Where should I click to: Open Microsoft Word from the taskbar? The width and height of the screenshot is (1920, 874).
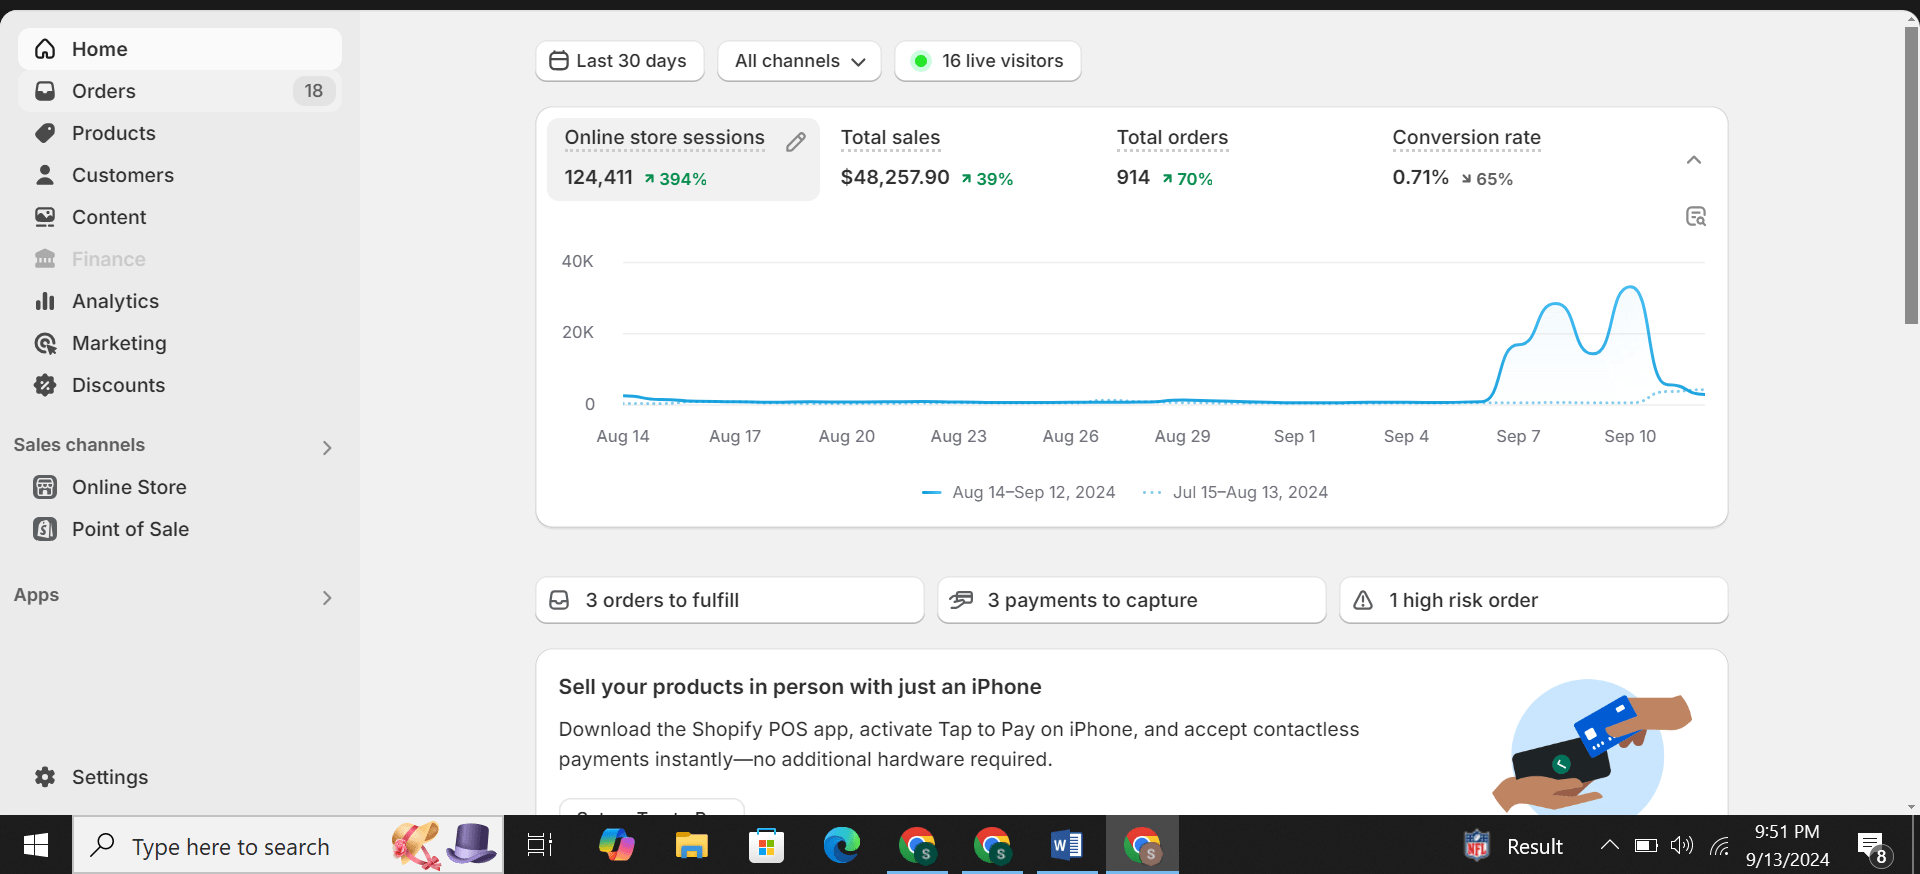1067,846
